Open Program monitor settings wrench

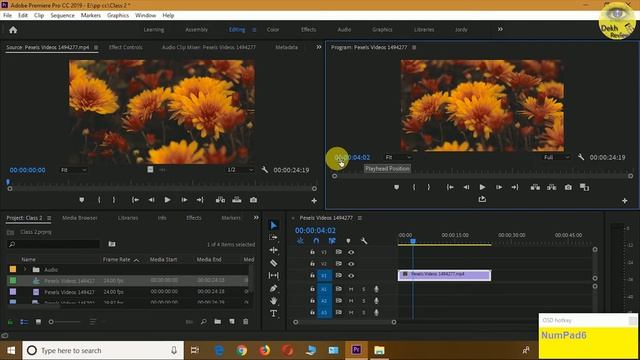tap(581, 157)
